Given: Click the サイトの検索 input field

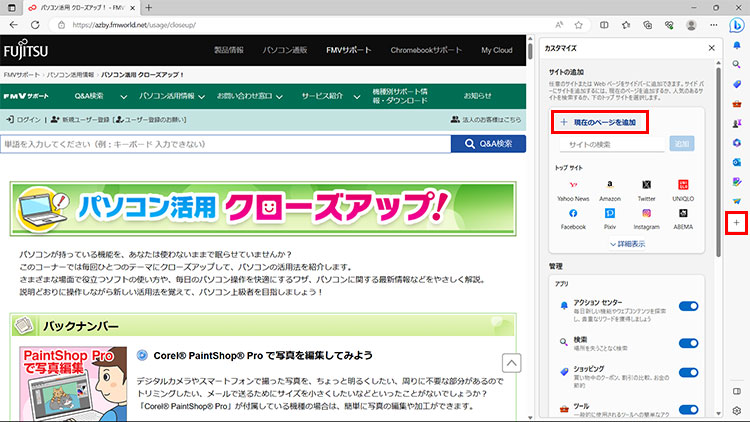Looking at the screenshot, I should click(611, 144).
